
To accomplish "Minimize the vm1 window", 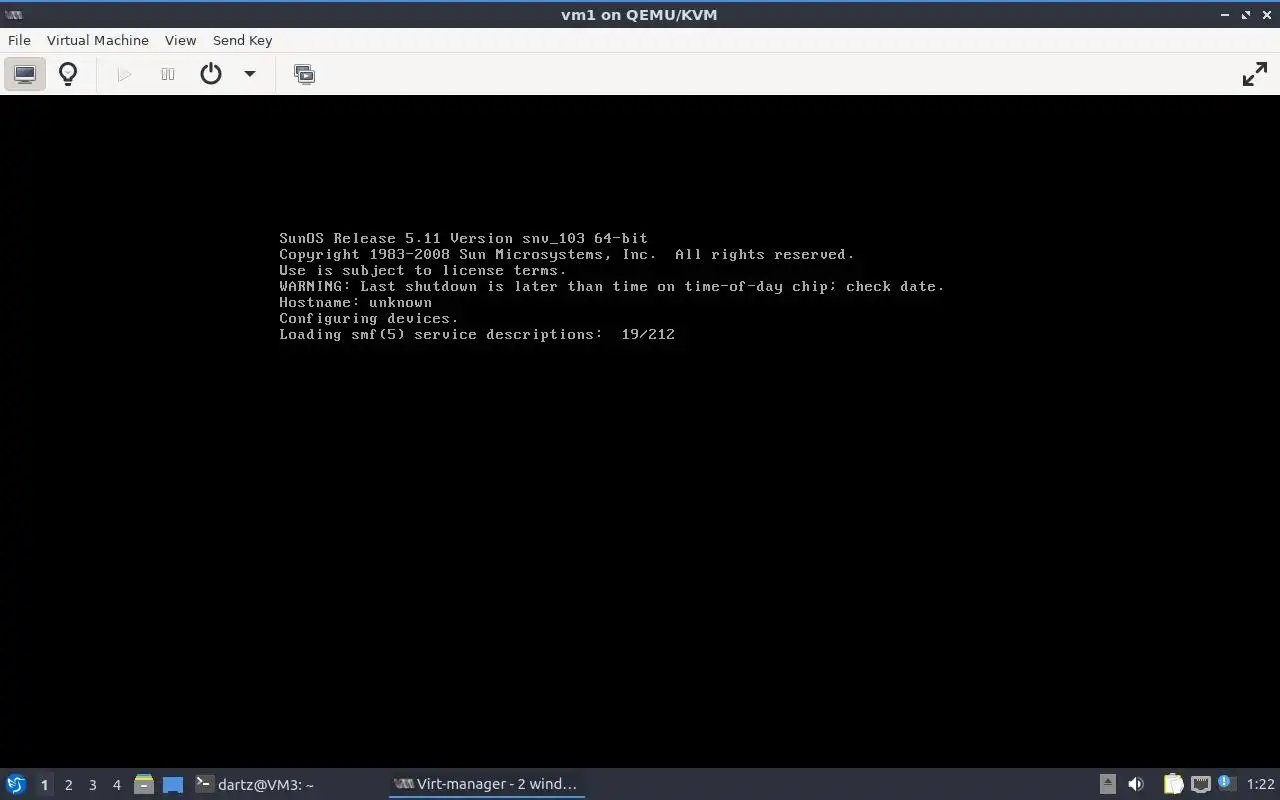I will (1225, 15).
